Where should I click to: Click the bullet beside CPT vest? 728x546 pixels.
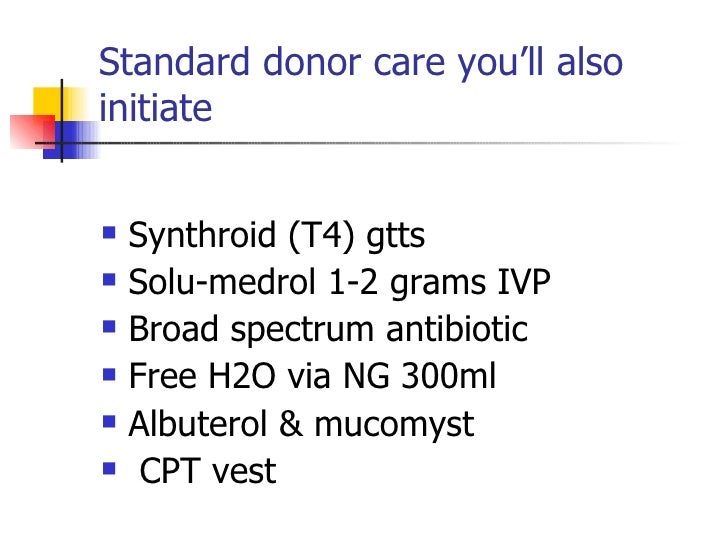[109, 469]
